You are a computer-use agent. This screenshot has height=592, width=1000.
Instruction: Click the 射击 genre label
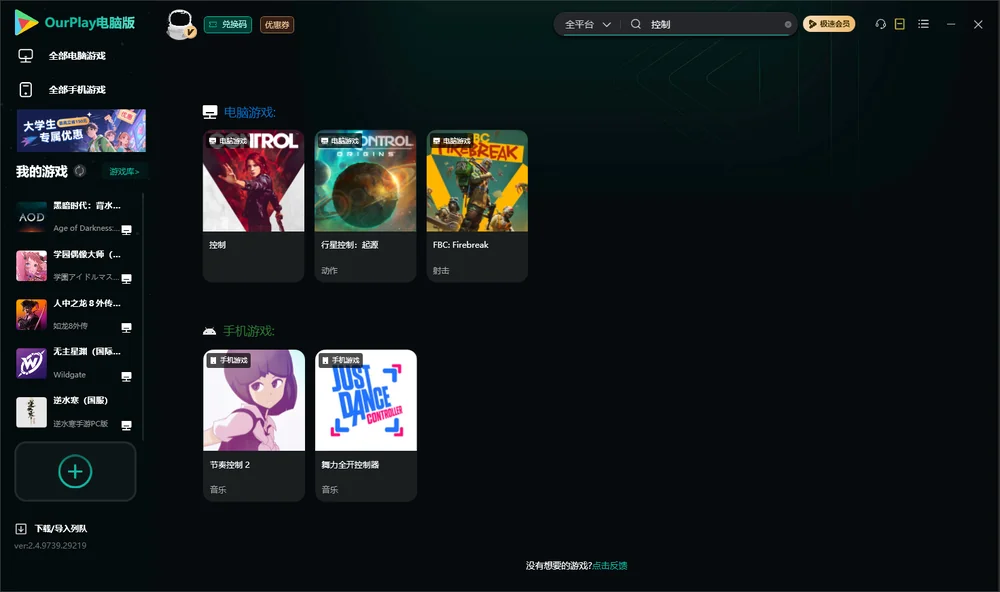tap(441, 270)
